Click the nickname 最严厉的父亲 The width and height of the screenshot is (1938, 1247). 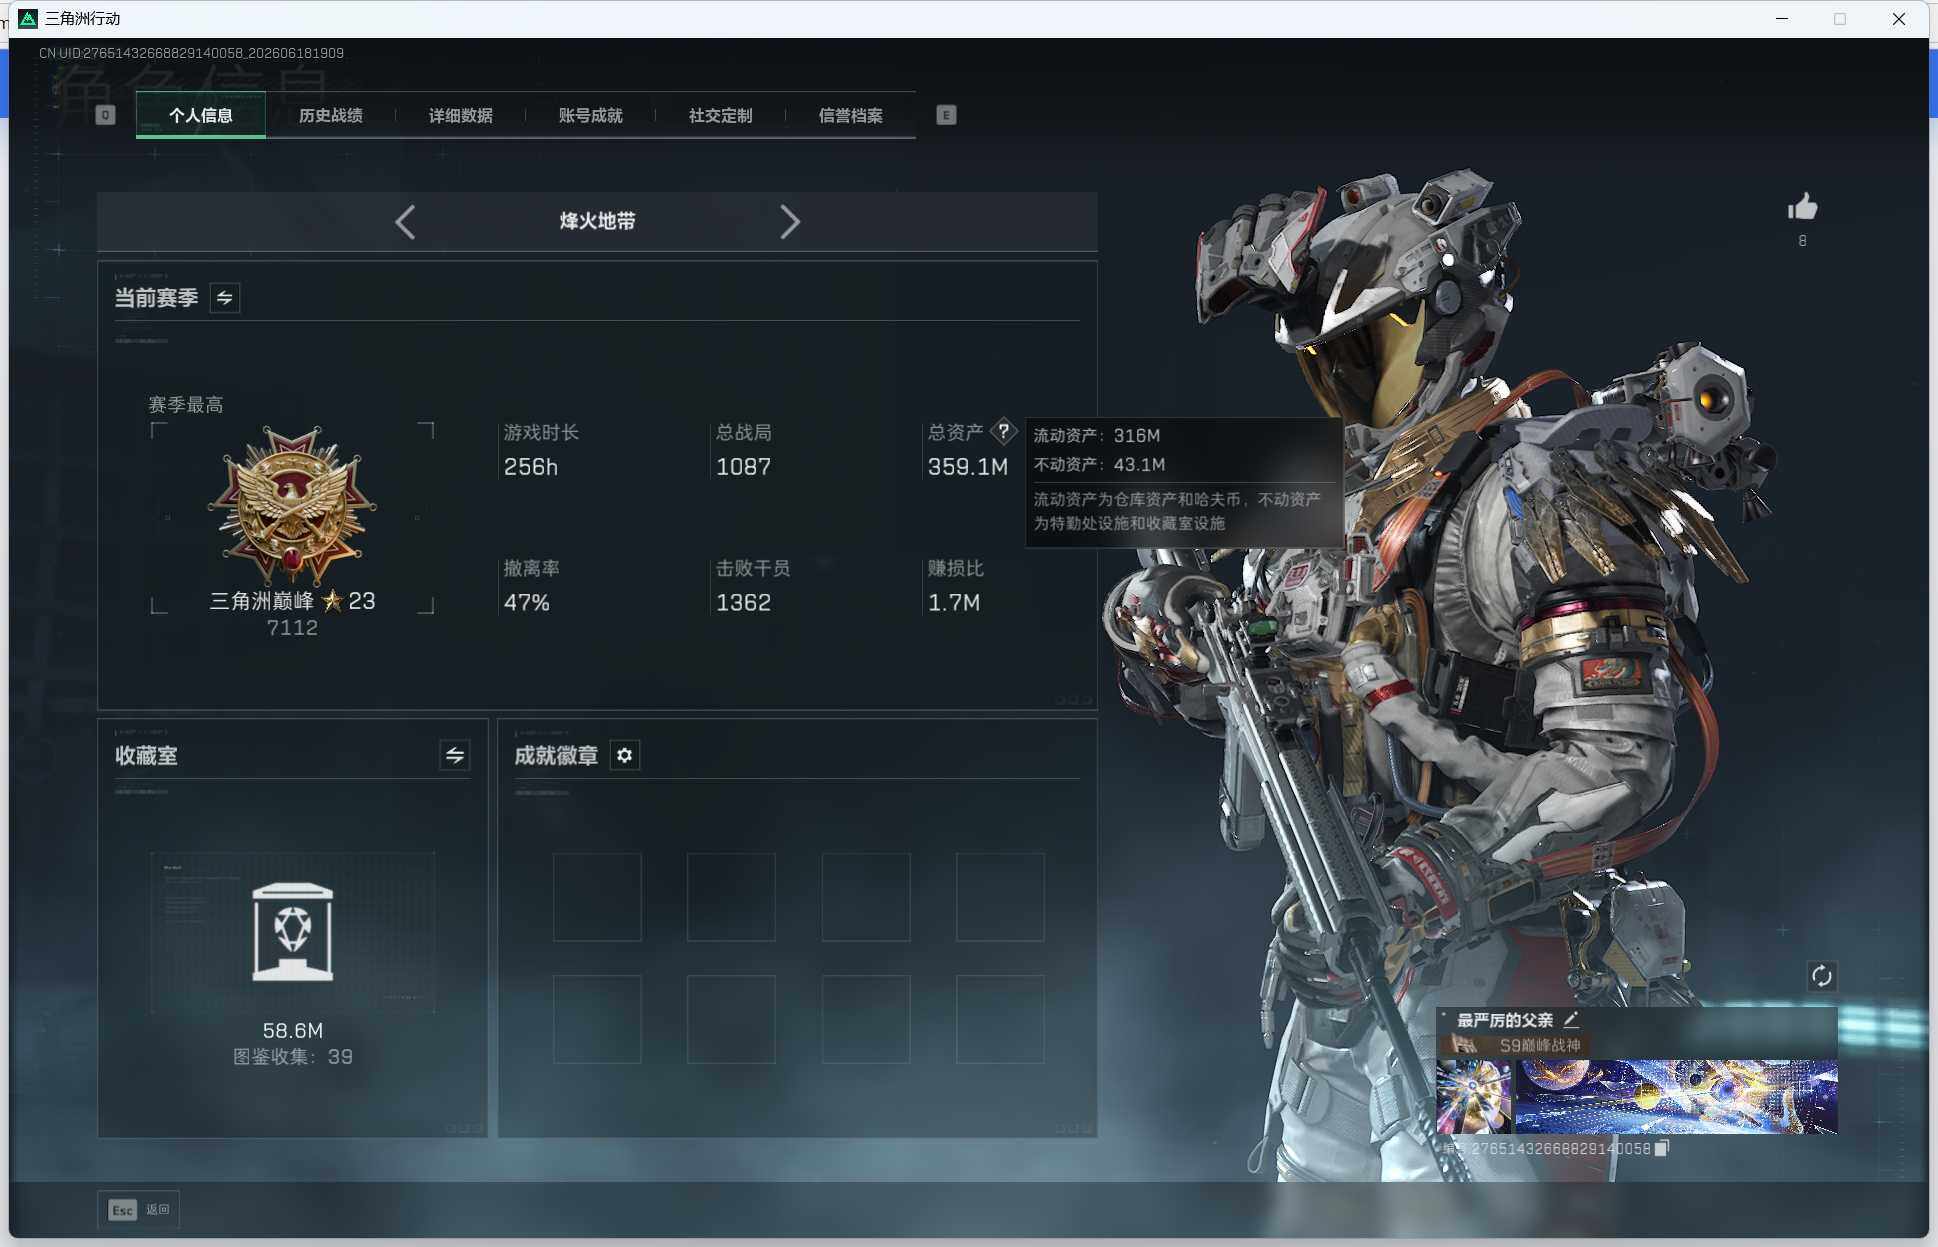(x=1505, y=1020)
